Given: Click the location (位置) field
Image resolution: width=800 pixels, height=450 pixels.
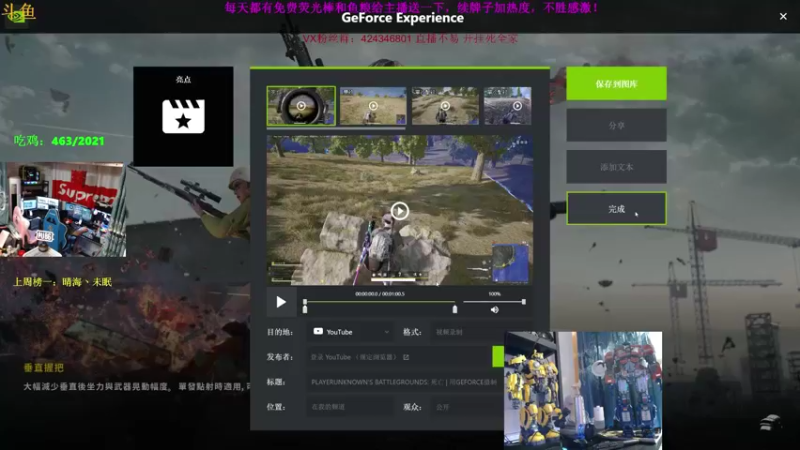Looking at the screenshot, I should point(349,407).
